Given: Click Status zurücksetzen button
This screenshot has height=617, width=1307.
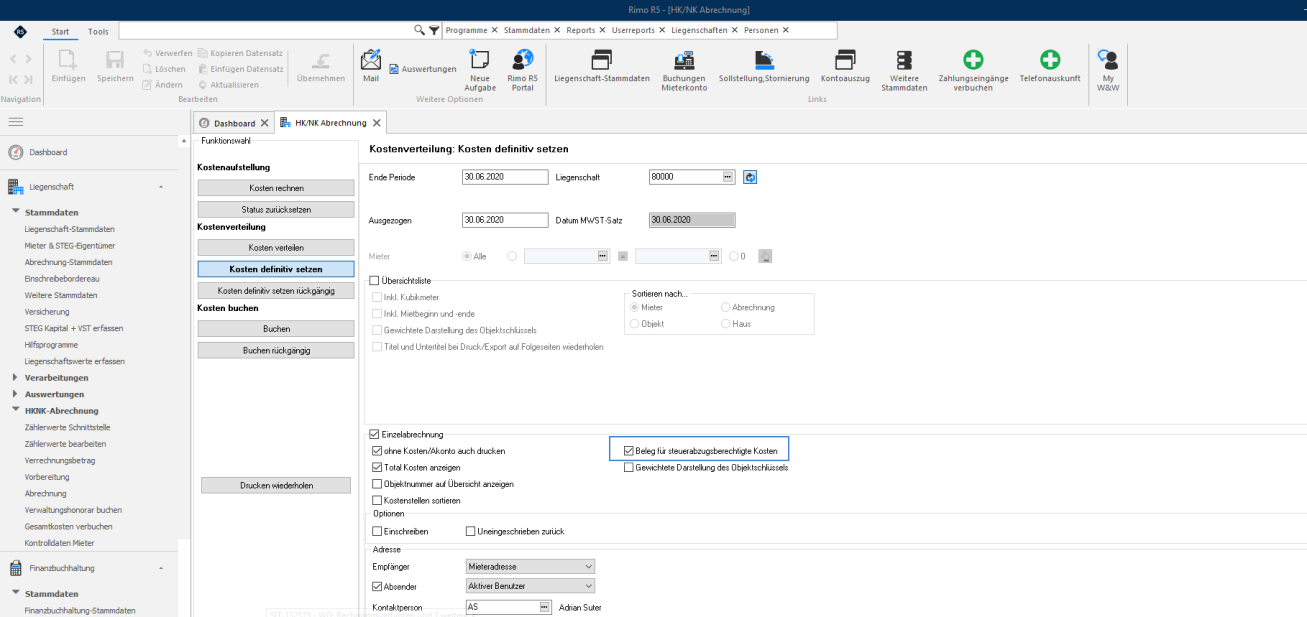Looking at the screenshot, I should [x=276, y=210].
